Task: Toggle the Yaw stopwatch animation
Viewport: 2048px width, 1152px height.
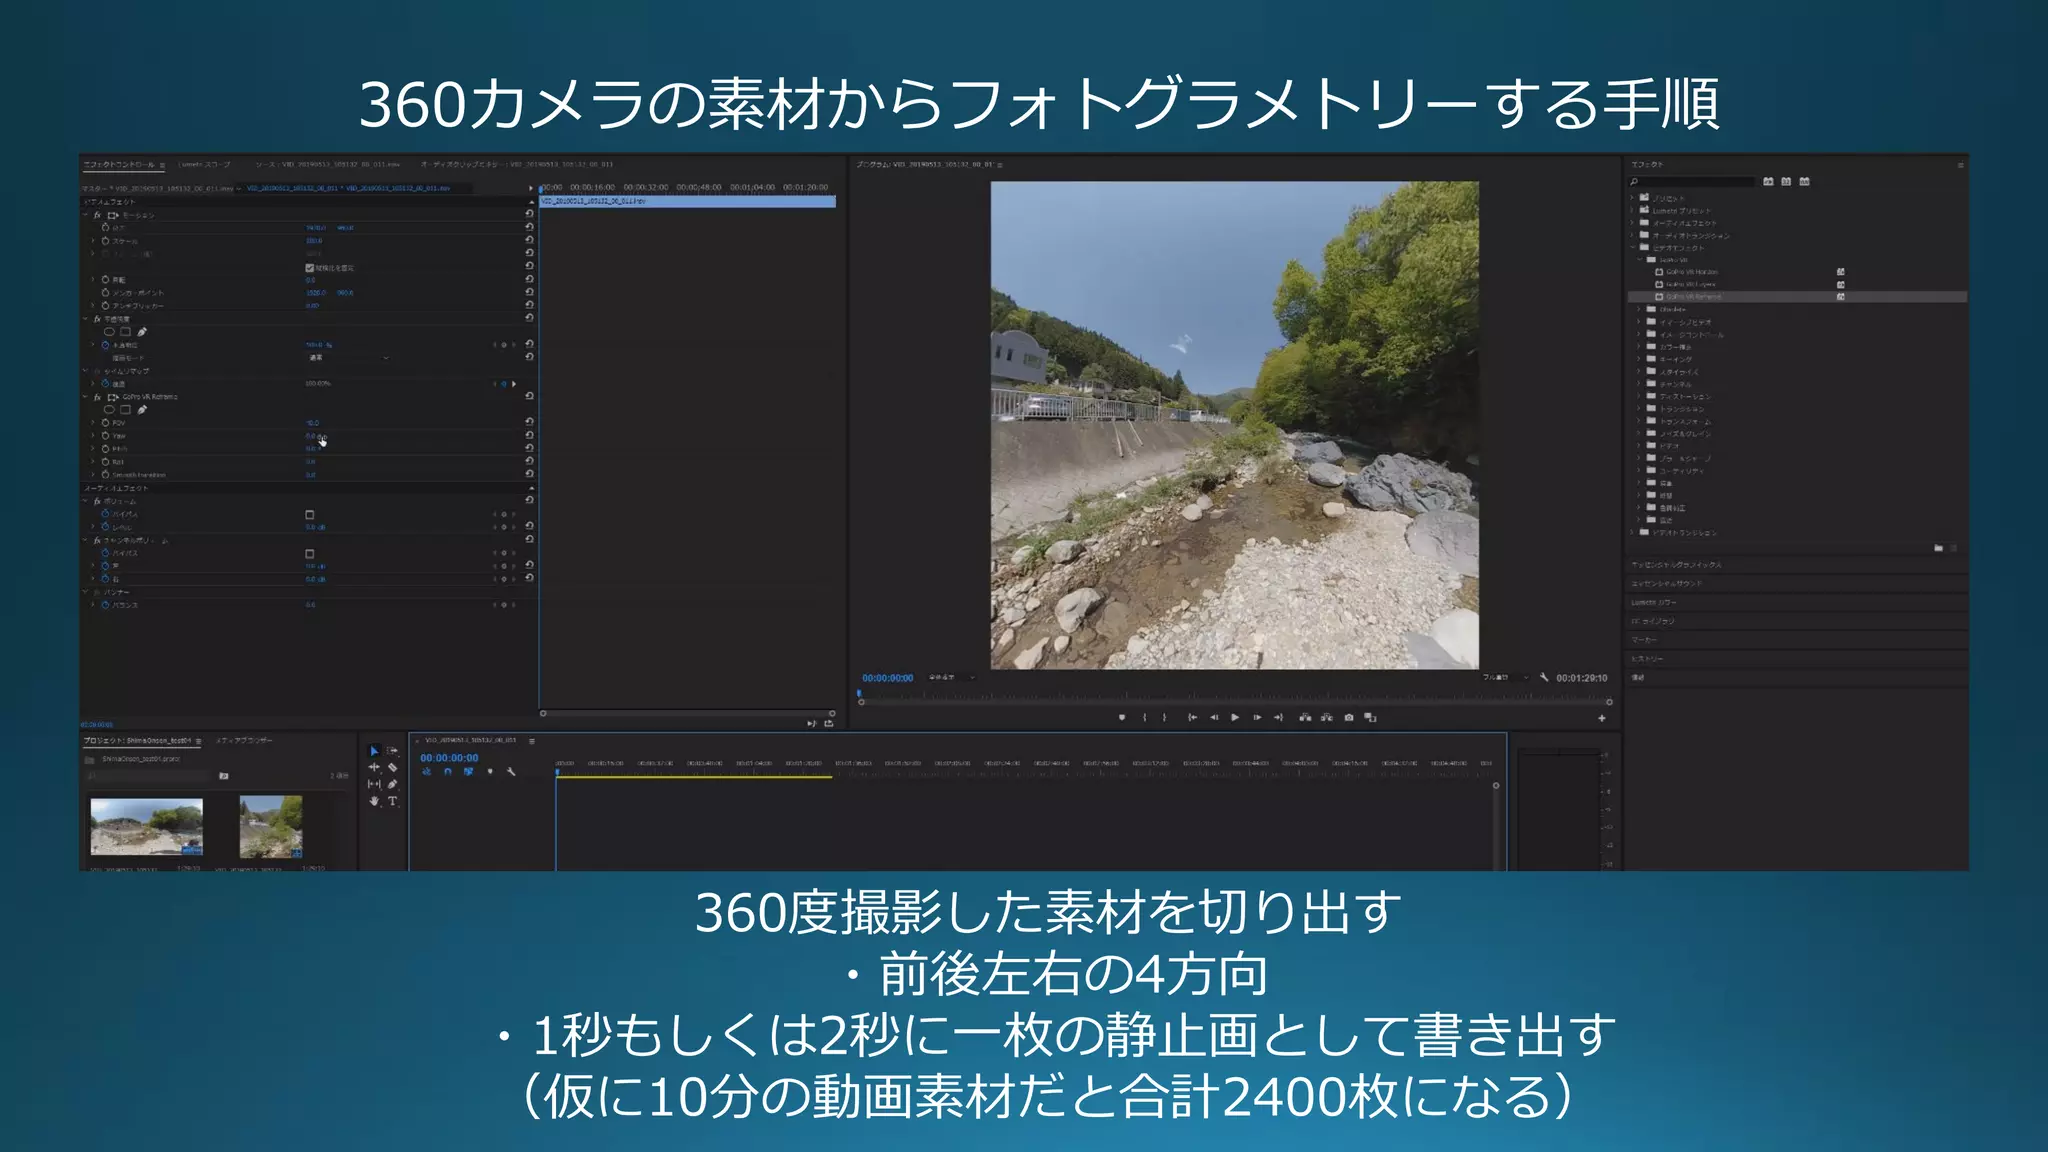Action: coord(105,436)
